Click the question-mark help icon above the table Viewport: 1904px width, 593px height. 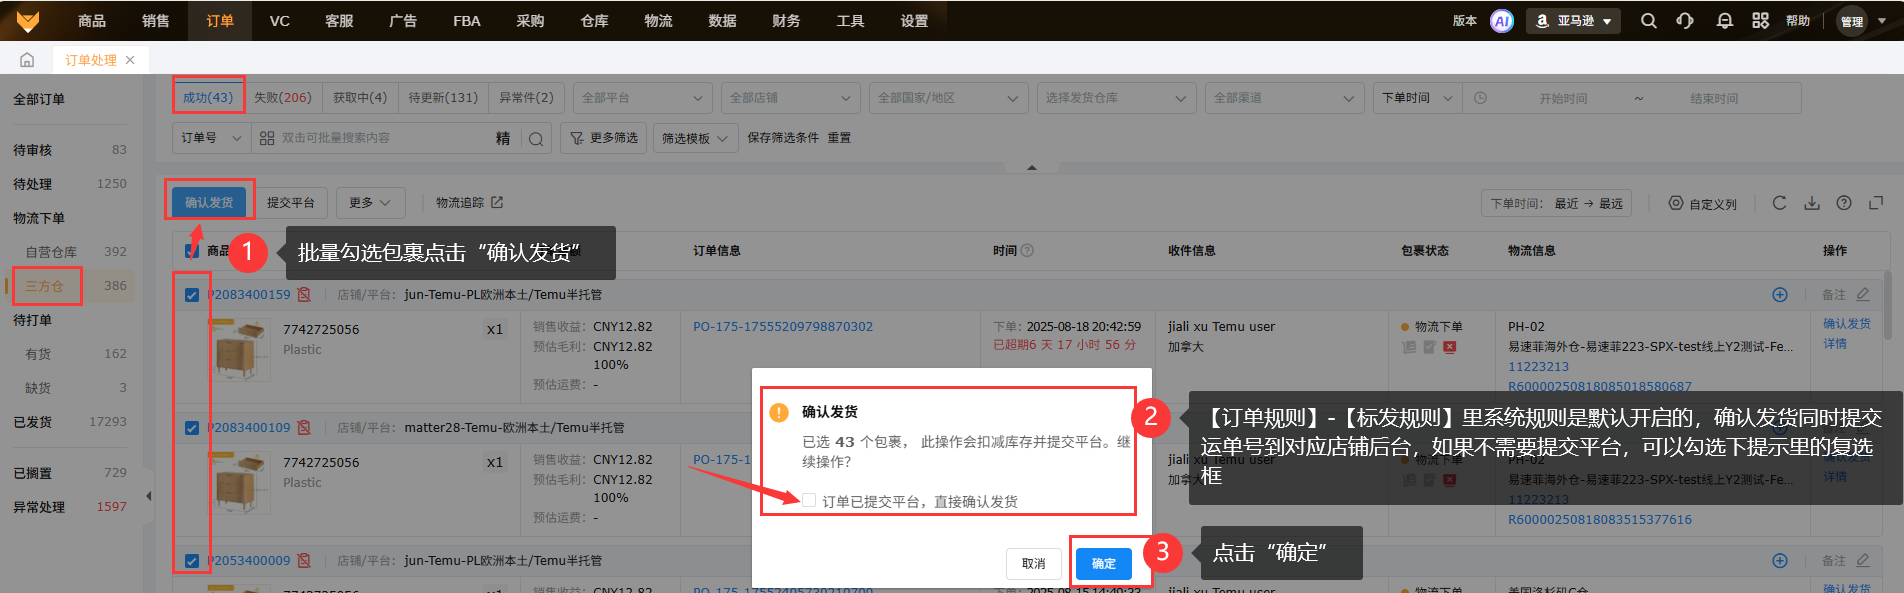[x=1844, y=203]
